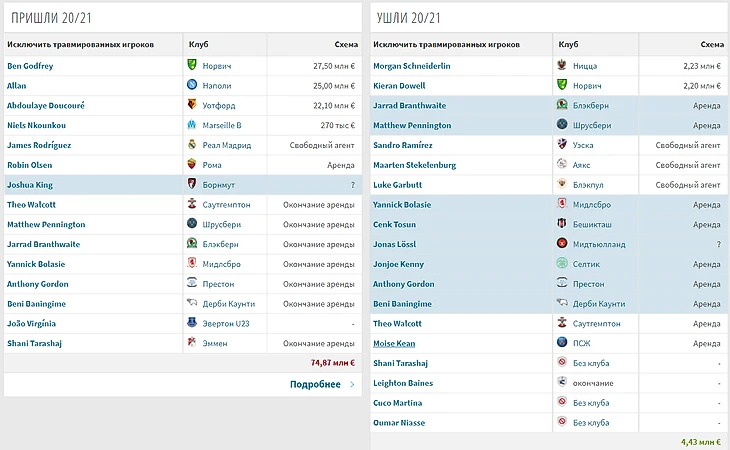730x450 pixels.
Task: Toggle exclude injured players in arrivals table
Action: [64, 45]
